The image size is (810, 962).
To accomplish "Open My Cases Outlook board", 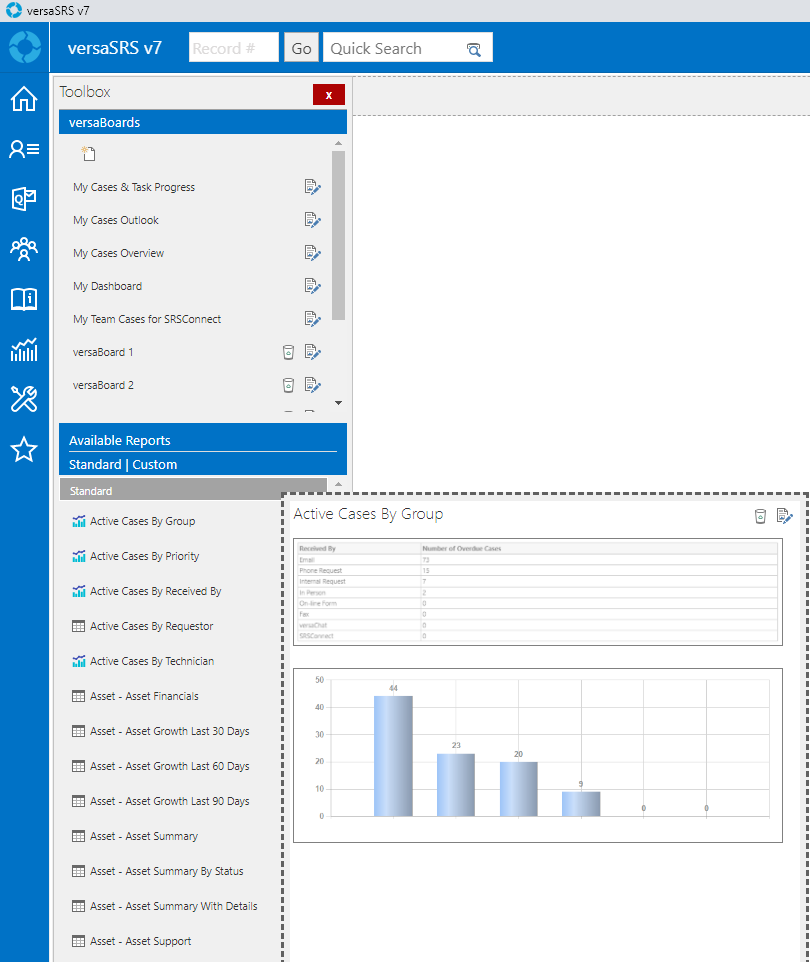I will 116,220.
